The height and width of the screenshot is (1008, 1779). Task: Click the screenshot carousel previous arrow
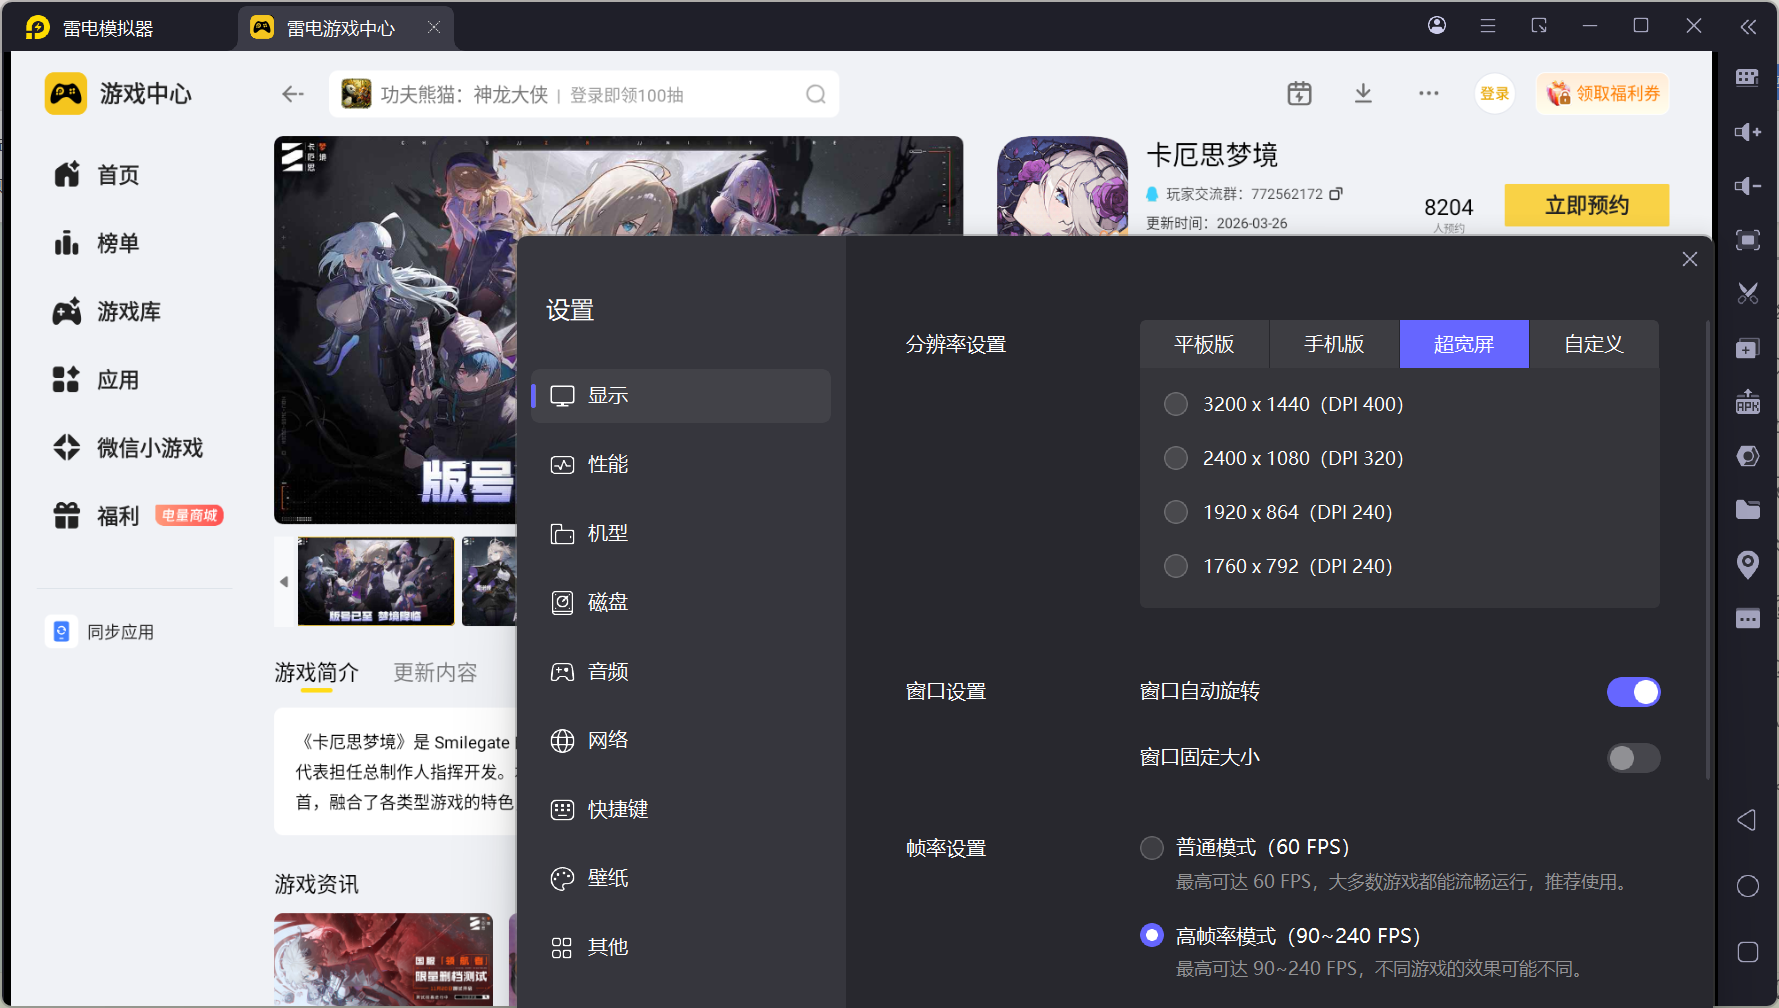[x=284, y=582]
